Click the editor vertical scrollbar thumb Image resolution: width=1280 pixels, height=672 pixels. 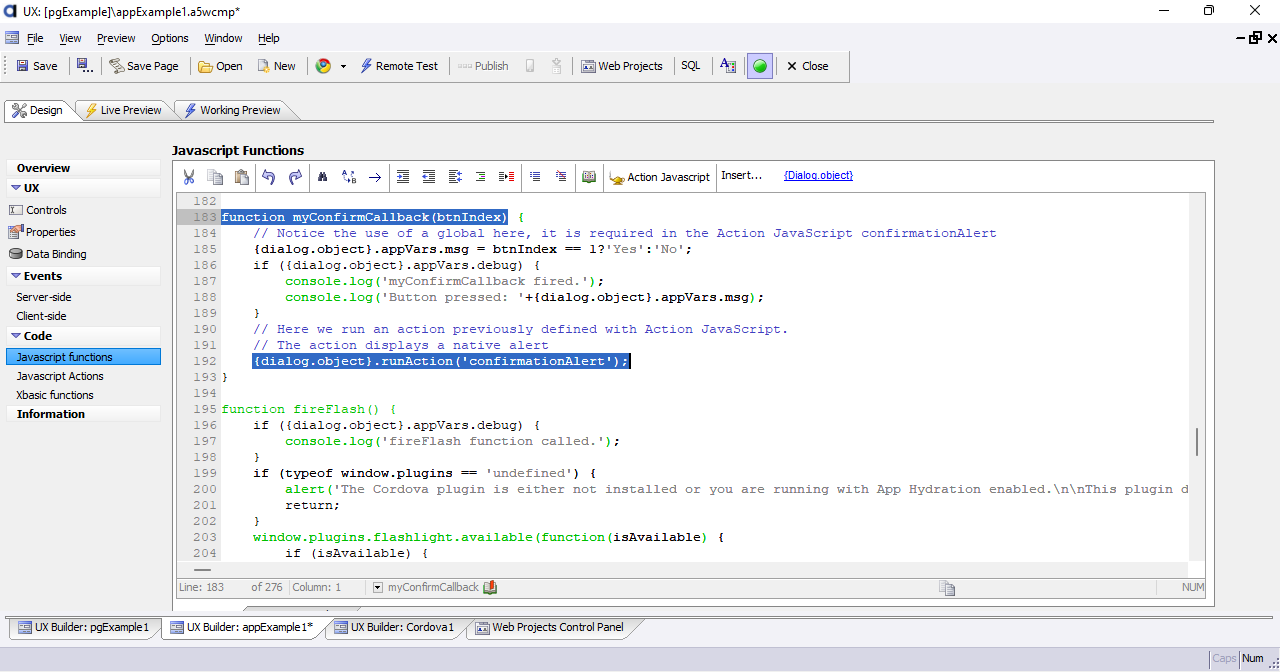pos(1197,441)
